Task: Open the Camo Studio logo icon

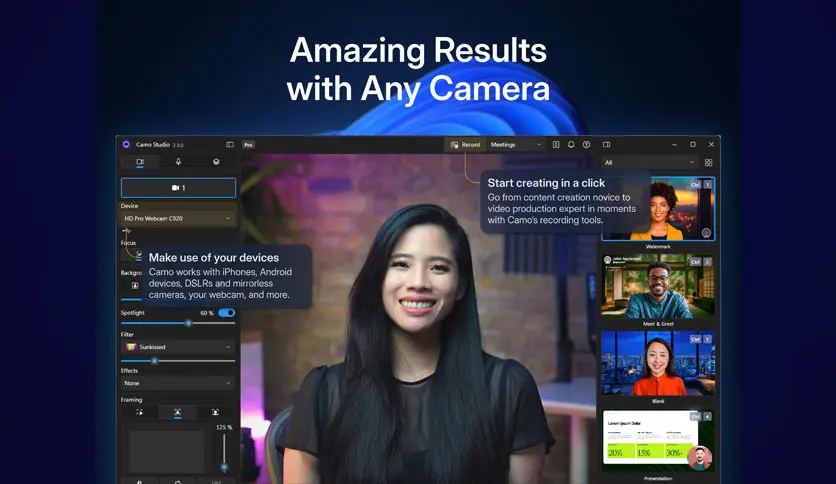Action: (x=126, y=144)
